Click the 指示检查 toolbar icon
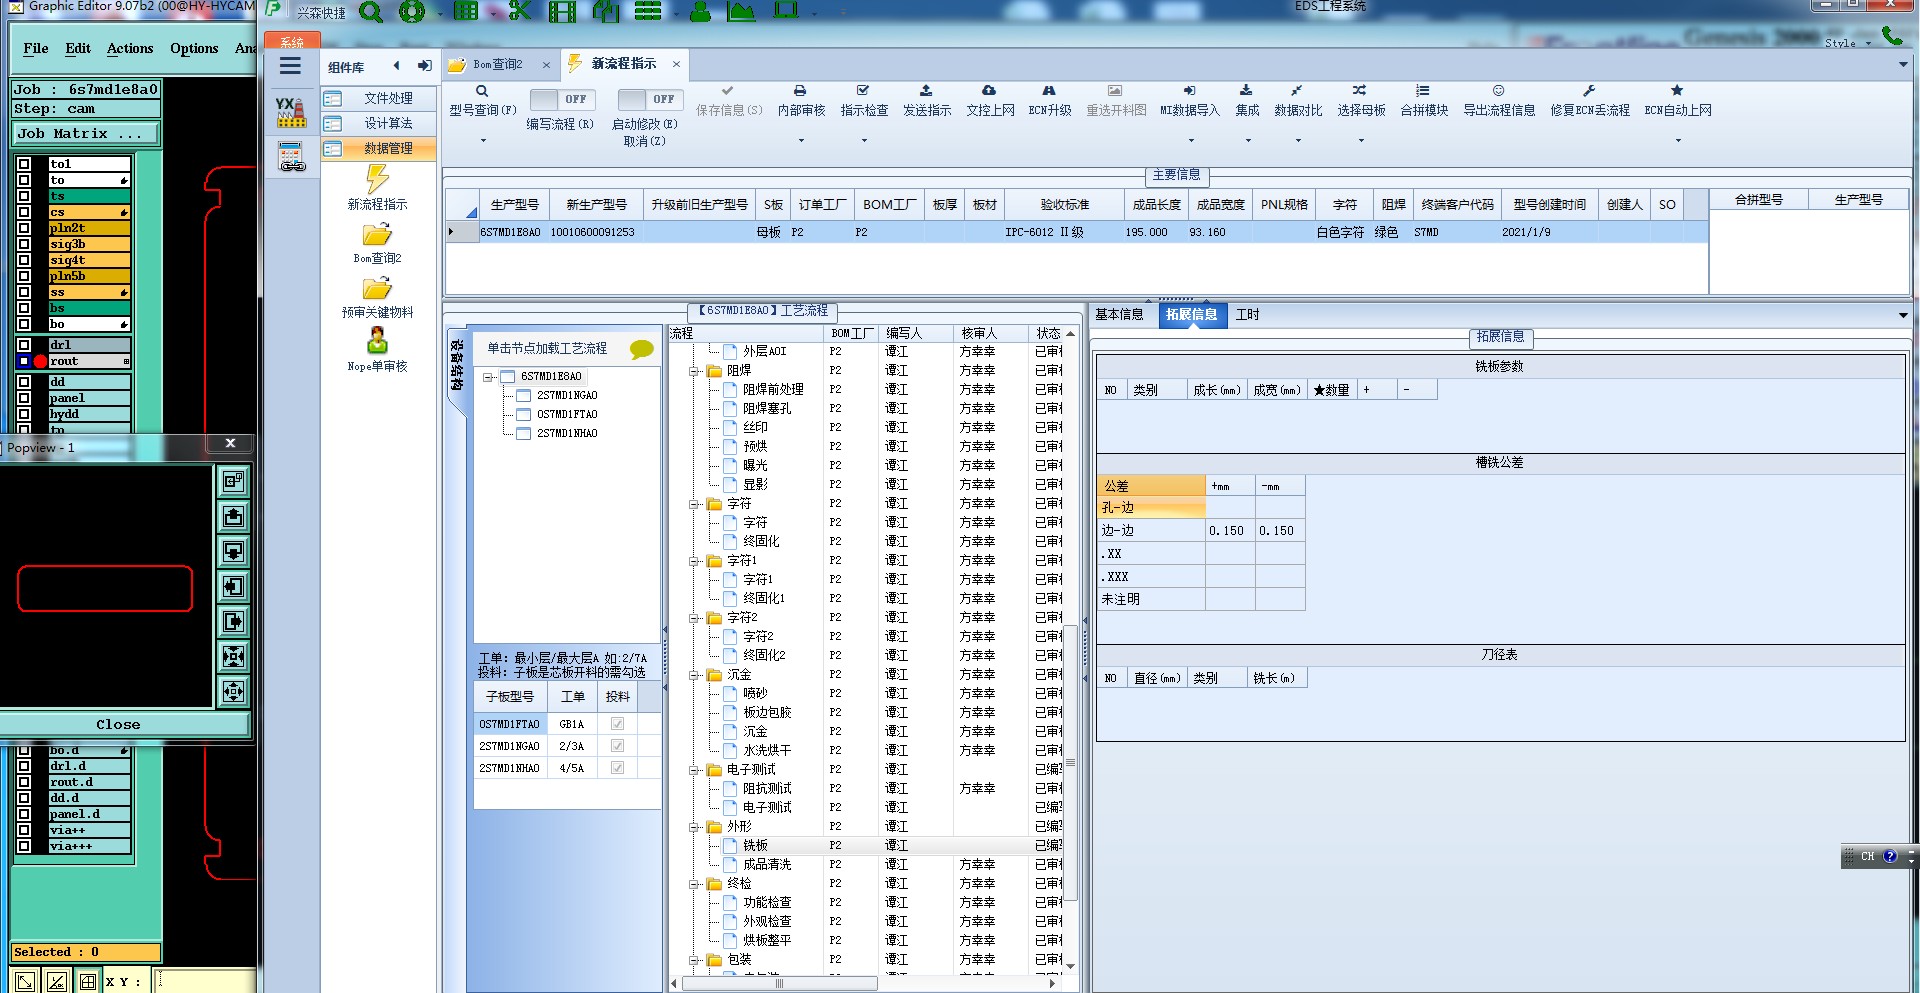 (864, 91)
